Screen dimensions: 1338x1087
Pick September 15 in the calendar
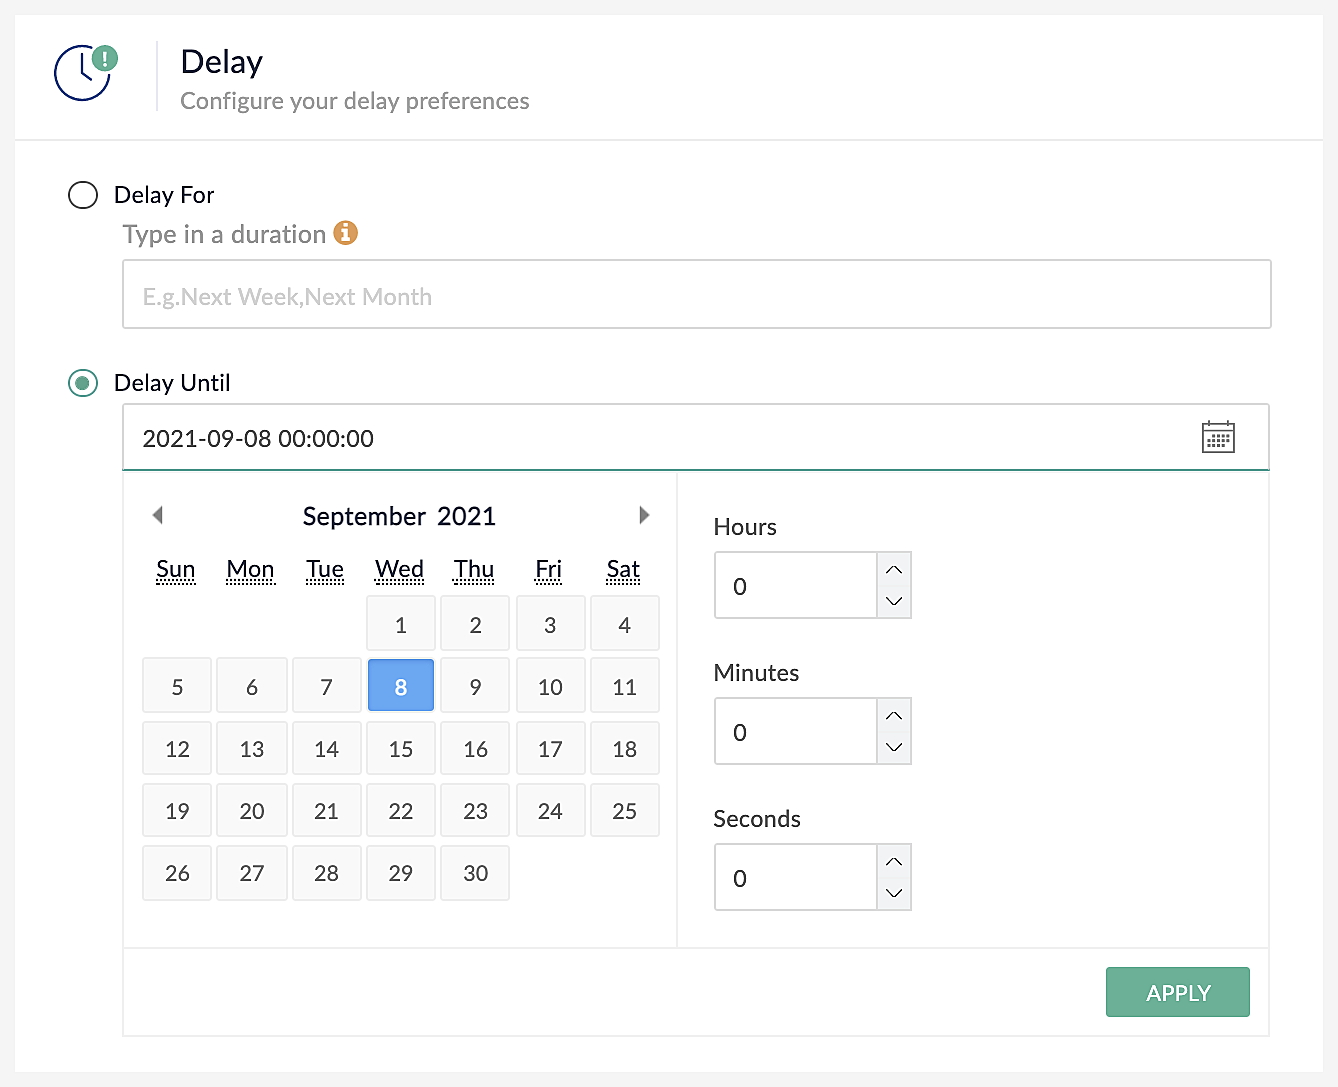point(401,748)
